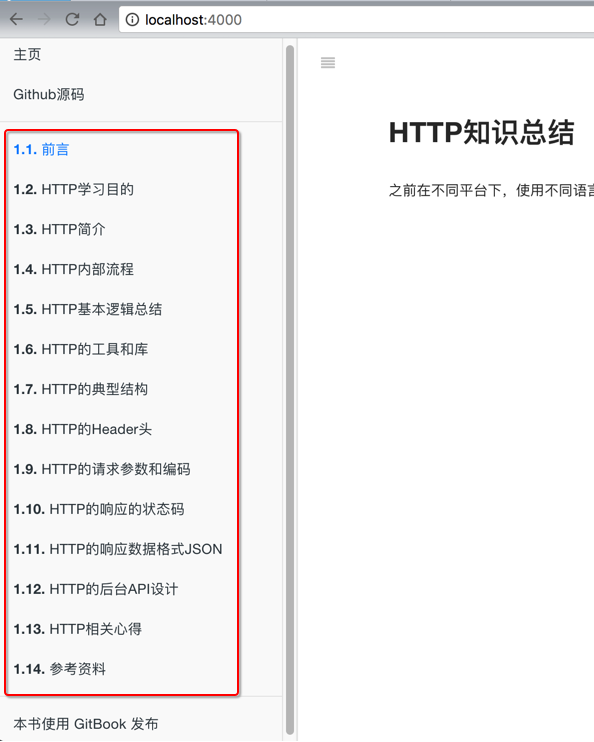Screen dimensions: 594x742
Task: Open chapter 1.2. HTTP学习目的
Action: click(73, 189)
